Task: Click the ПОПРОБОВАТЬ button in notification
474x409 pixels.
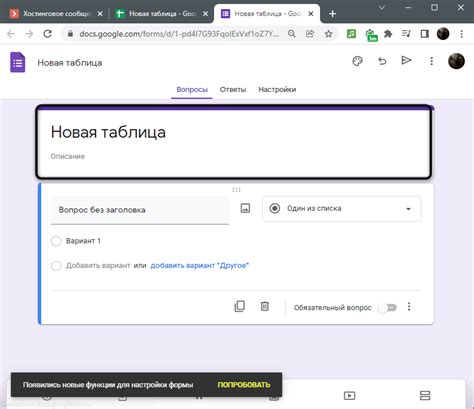Action: (x=244, y=385)
